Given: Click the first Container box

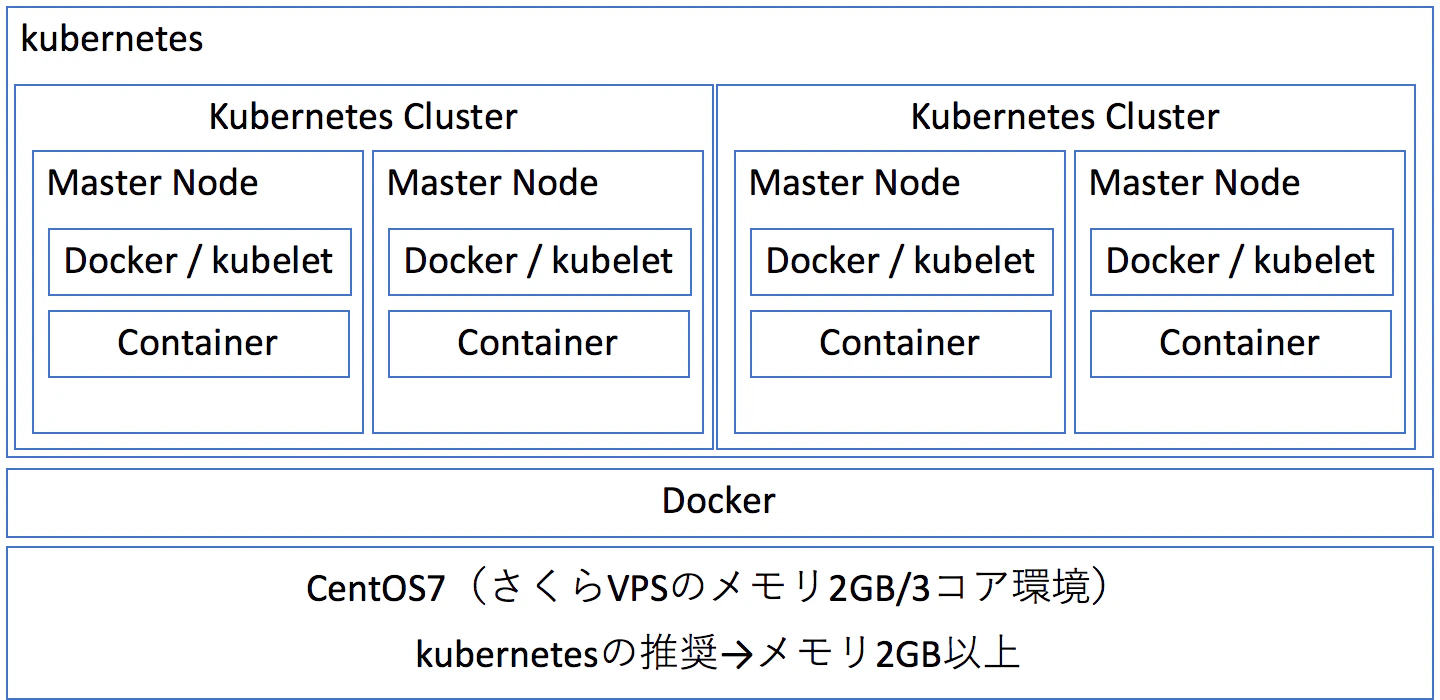Looking at the screenshot, I should (199, 344).
